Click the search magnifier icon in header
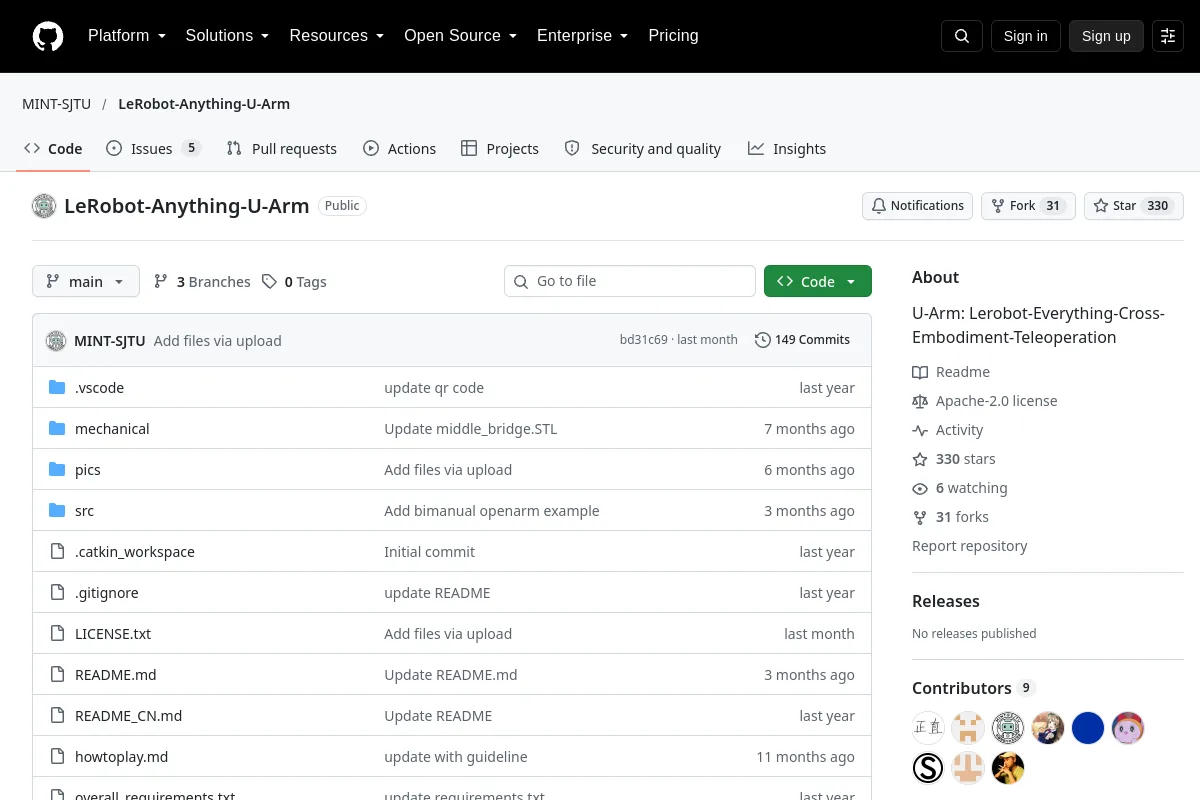1200x800 pixels. tap(962, 36)
